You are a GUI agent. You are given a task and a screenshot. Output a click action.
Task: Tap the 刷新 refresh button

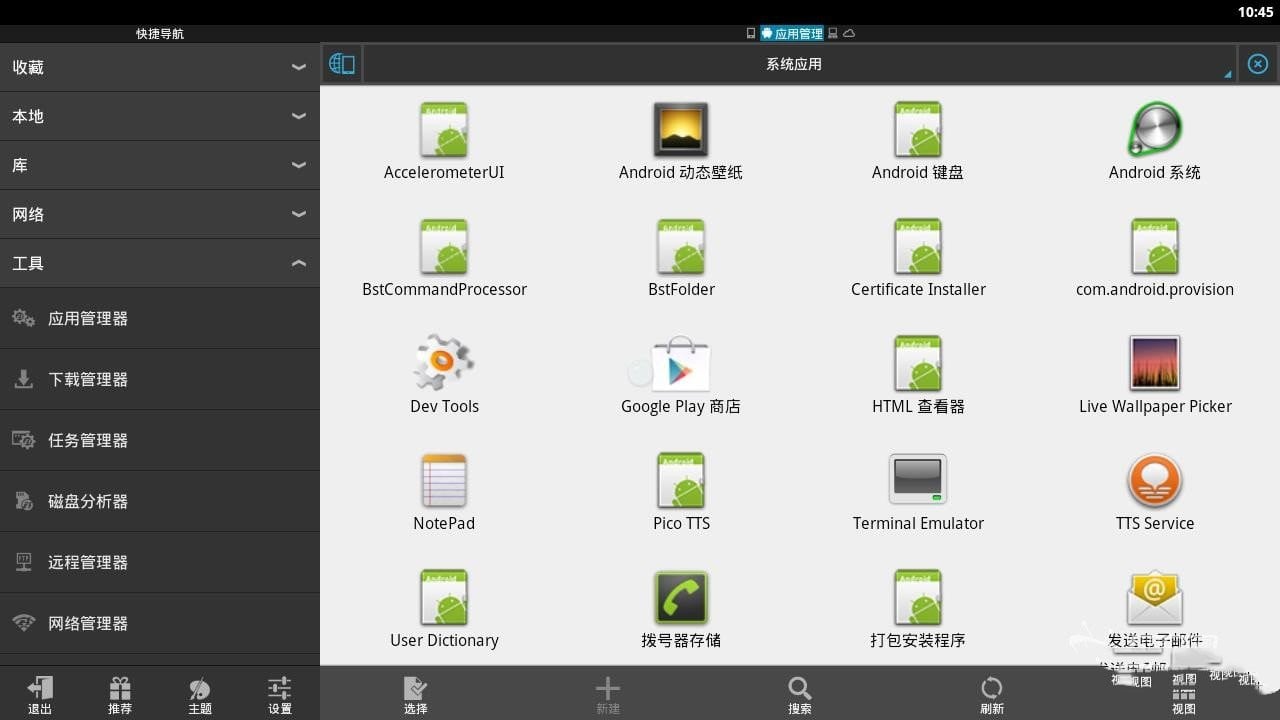tap(992, 694)
